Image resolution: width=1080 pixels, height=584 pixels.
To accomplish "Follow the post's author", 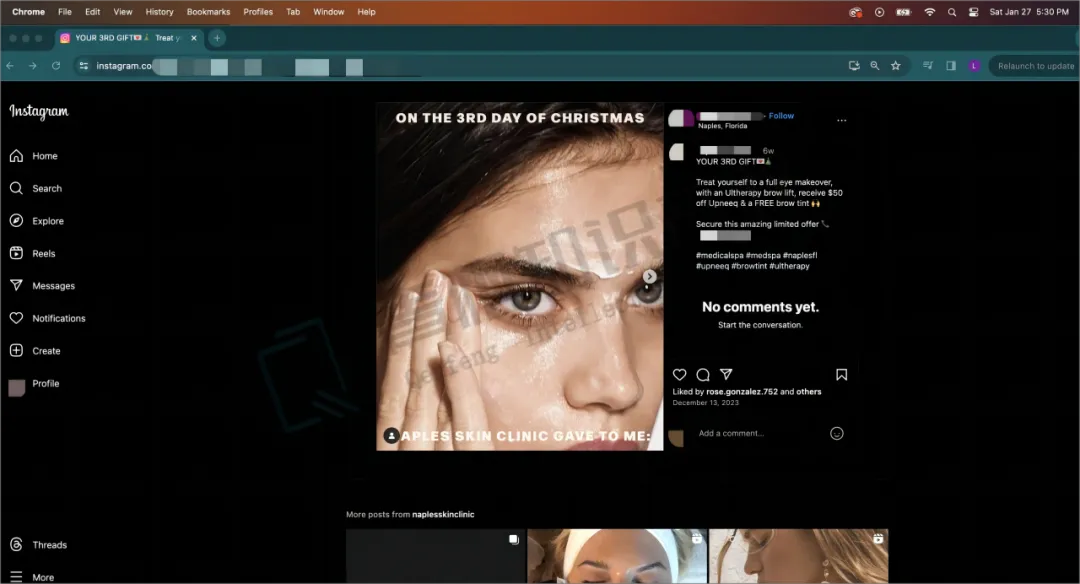I will [781, 116].
